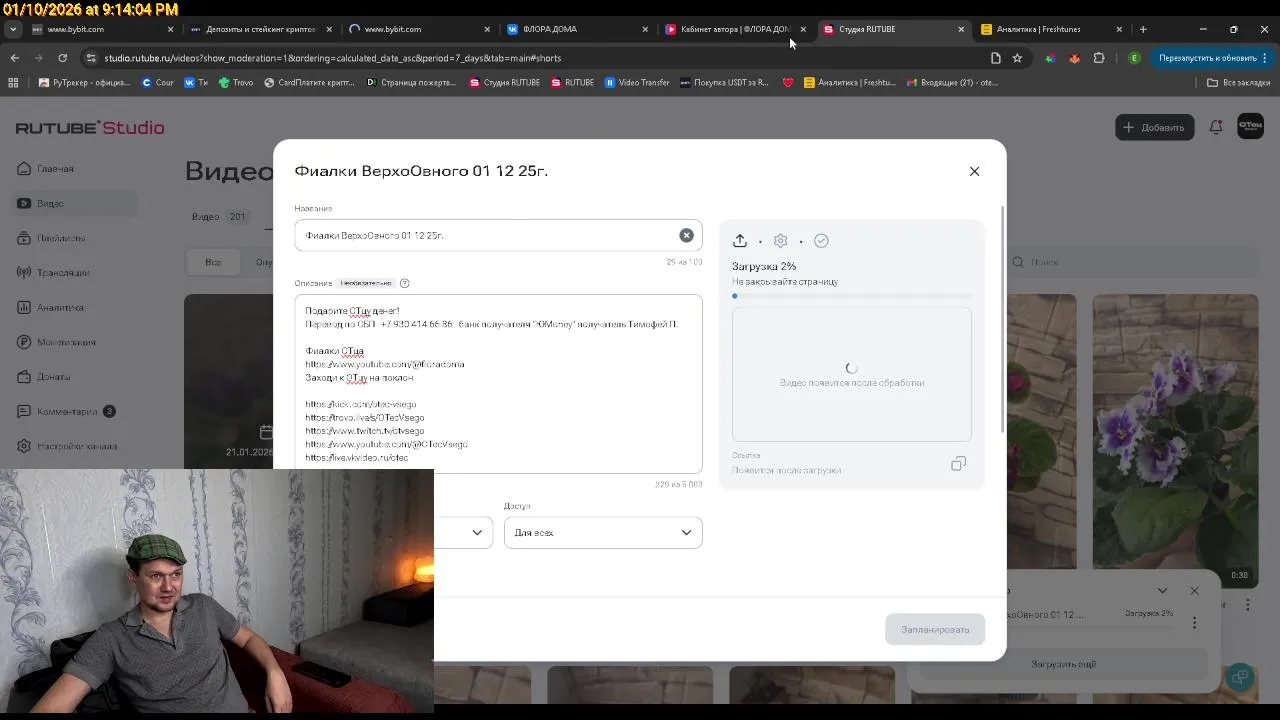Close the upload status panel
1280x720 pixels.
coord(1194,591)
